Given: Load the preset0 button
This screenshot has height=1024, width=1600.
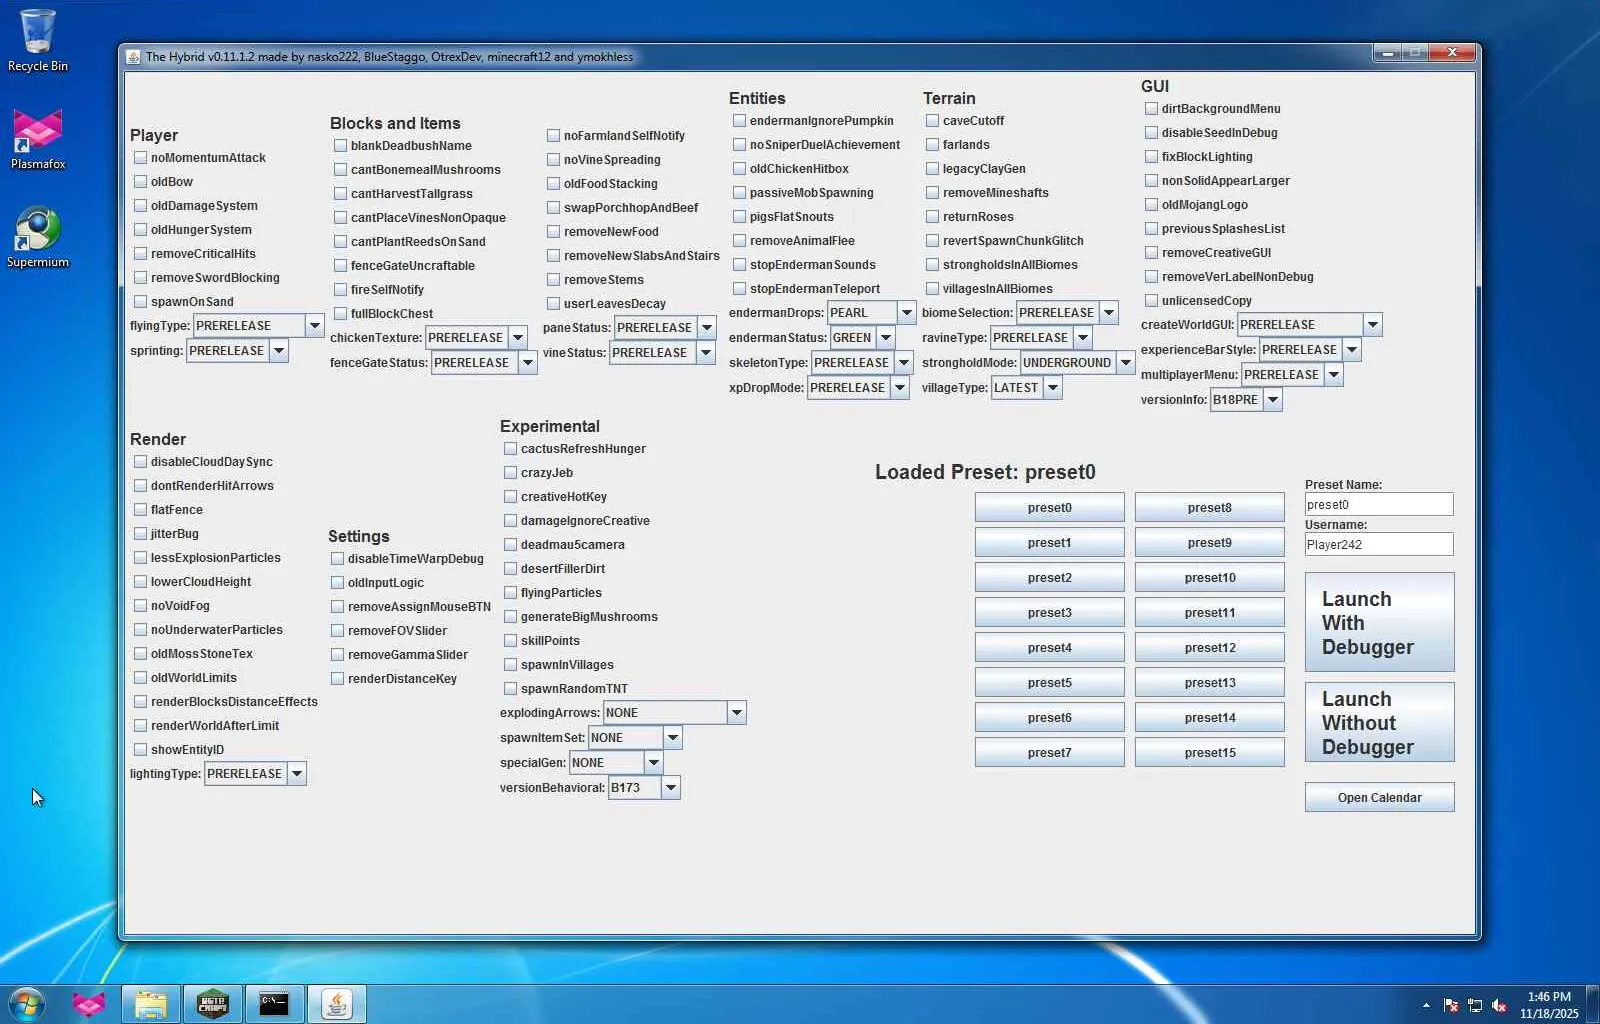Looking at the screenshot, I should coord(1049,508).
